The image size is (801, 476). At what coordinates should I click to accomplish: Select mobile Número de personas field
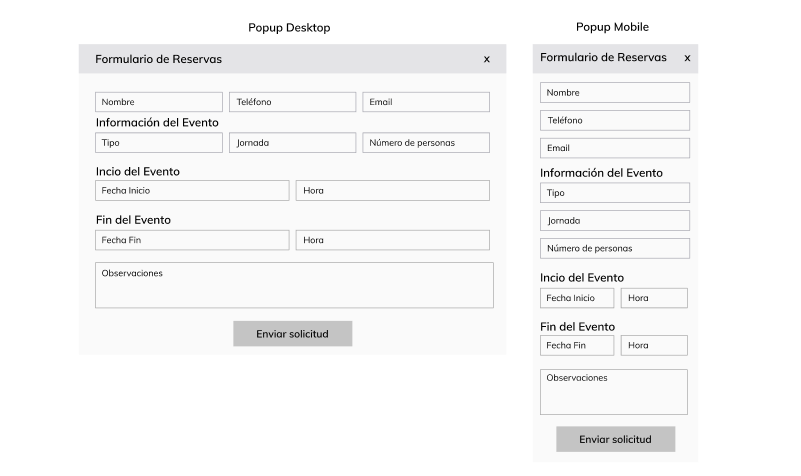(x=615, y=248)
